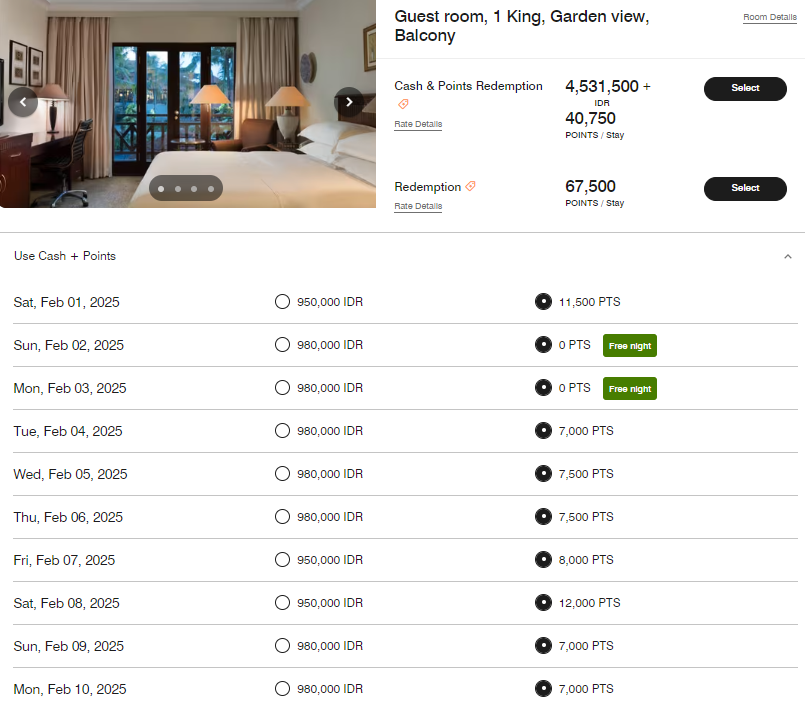Viewport: 805px width, 705px height.
Task: Open Rate Details for the Redemption rate
Action: pyautogui.click(x=418, y=206)
